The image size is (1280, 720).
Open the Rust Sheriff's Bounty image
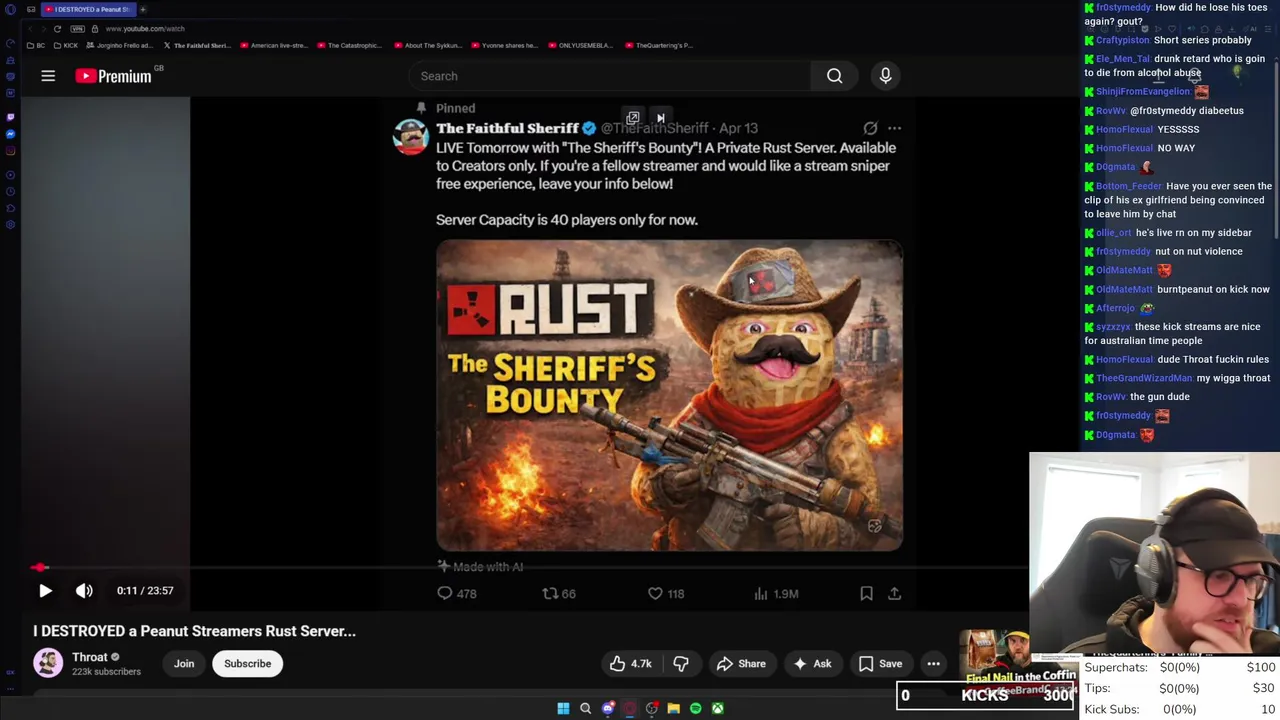point(669,395)
